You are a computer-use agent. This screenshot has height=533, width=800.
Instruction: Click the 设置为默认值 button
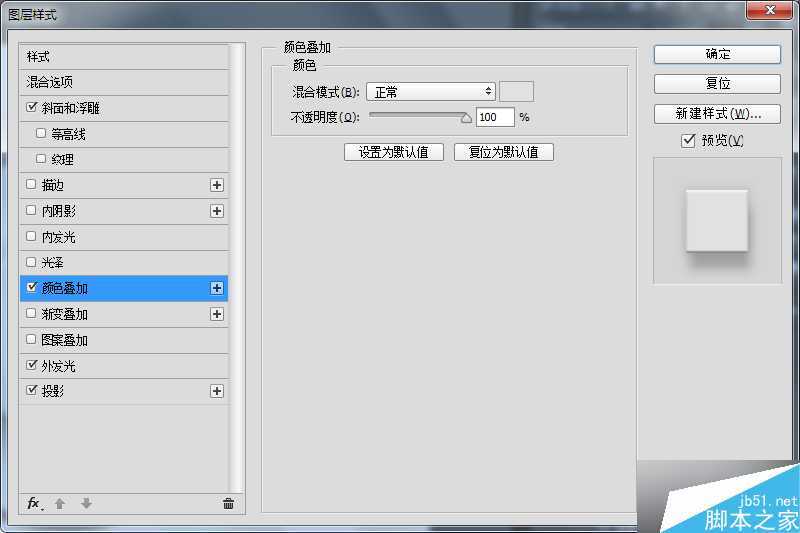click(x=393, y=152)
